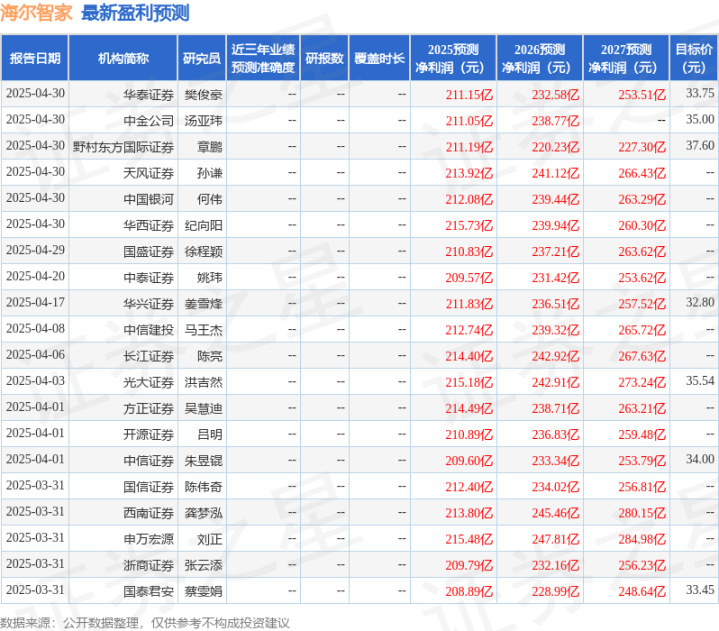
Task: Click the 近三年业绩预测准确度 header
Action: [x=263, y=58]
